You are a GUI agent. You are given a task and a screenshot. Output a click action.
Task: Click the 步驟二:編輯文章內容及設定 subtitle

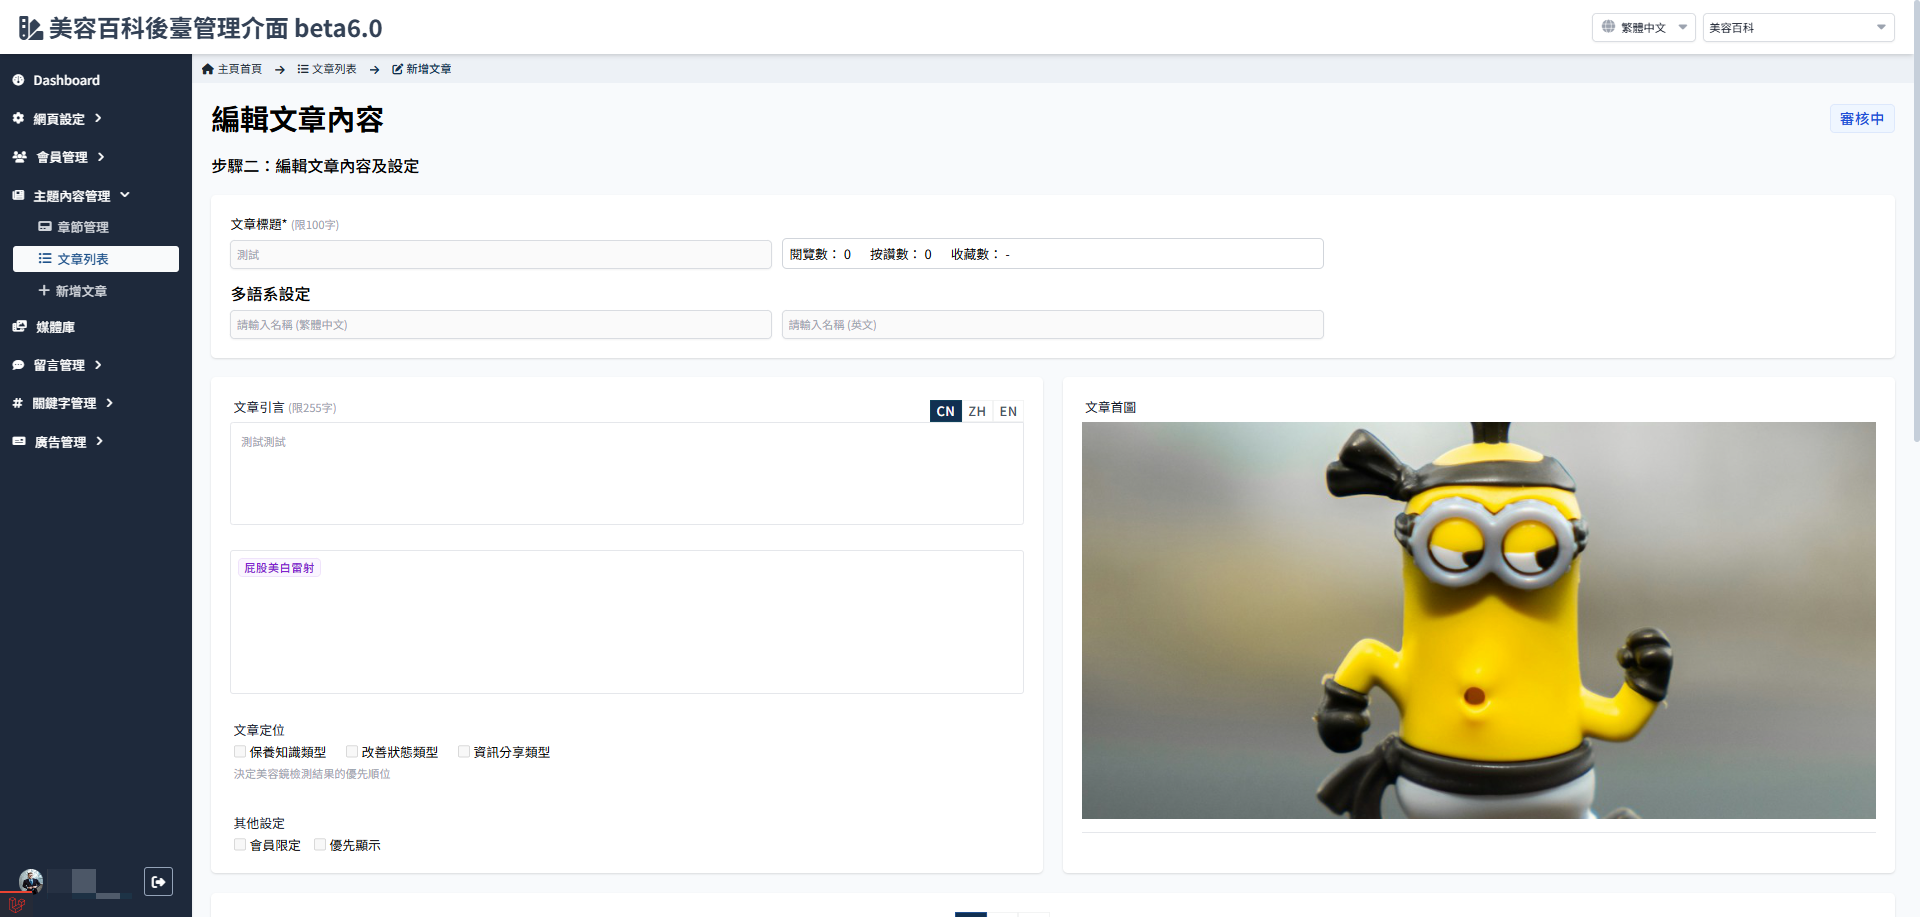[x=315, y=166]
